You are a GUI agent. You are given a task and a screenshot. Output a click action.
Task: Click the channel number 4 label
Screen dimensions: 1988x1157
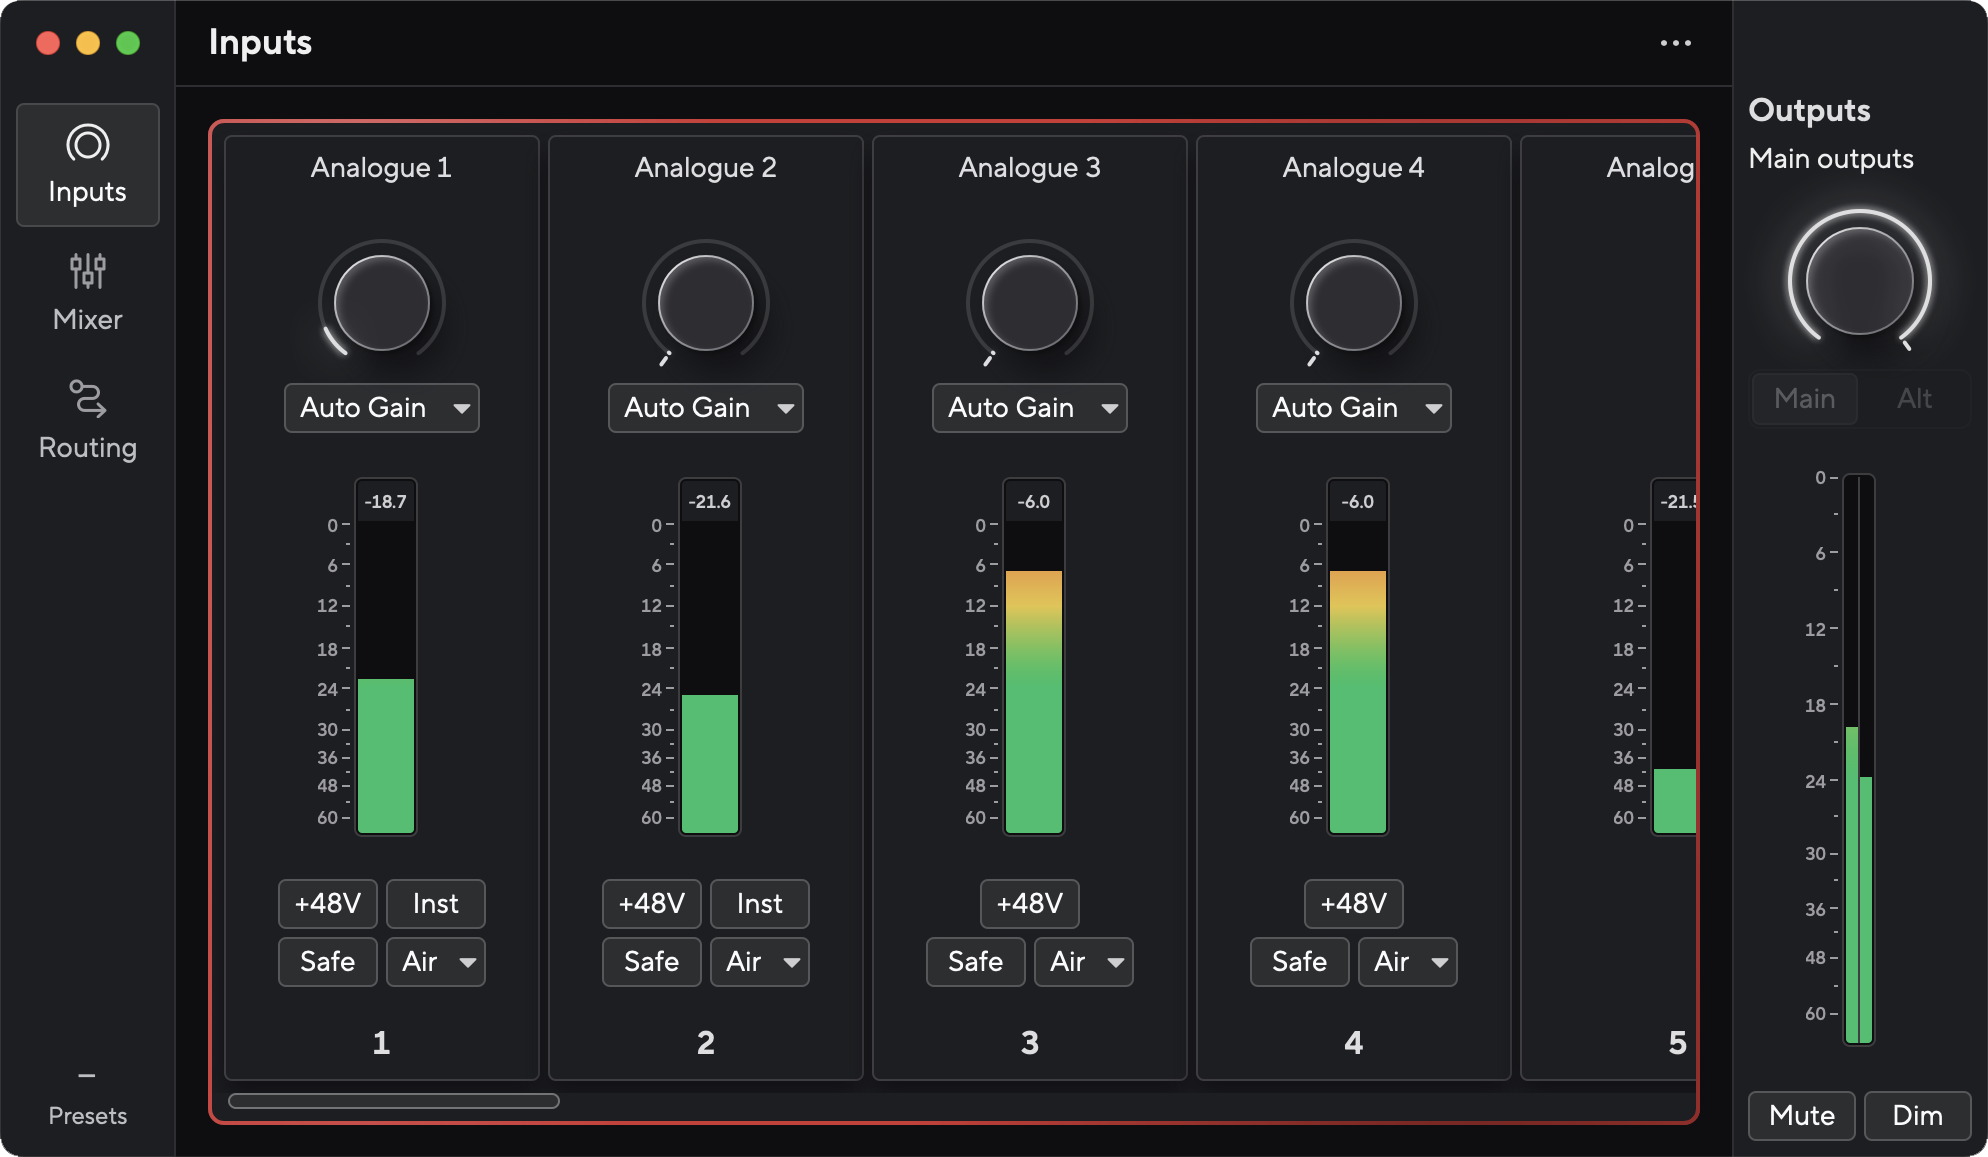tap(1354, 1043)
